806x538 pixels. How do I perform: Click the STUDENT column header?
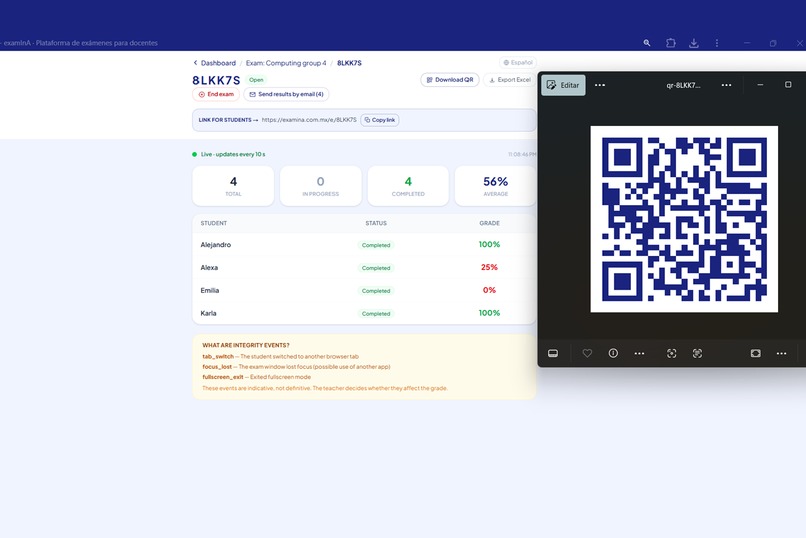213,223
